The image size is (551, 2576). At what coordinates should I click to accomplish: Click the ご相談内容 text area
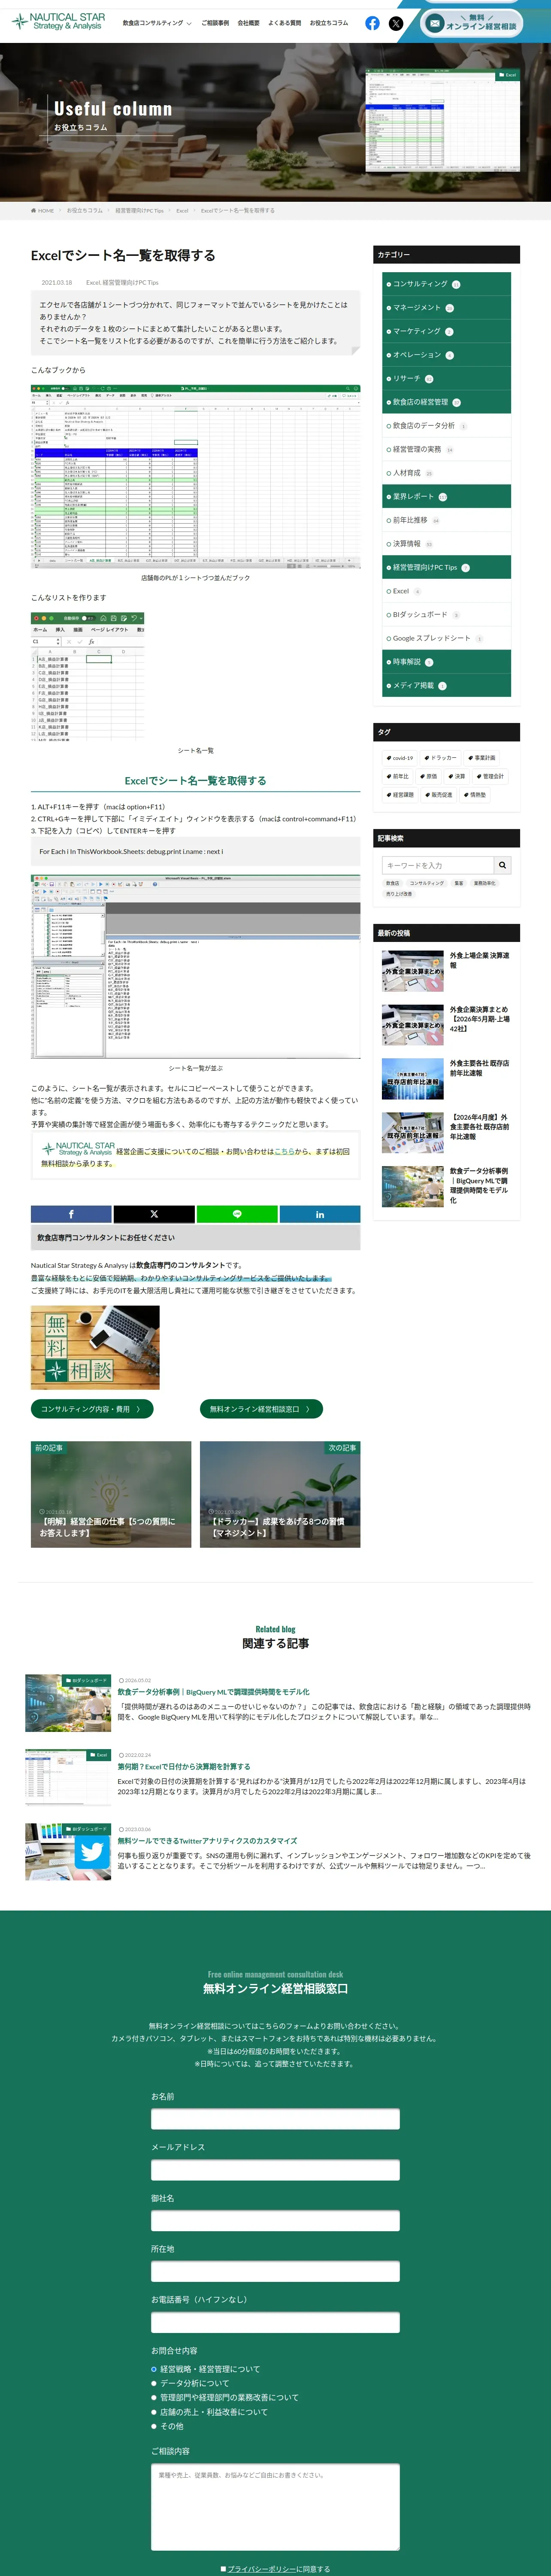click(275, 2507)
